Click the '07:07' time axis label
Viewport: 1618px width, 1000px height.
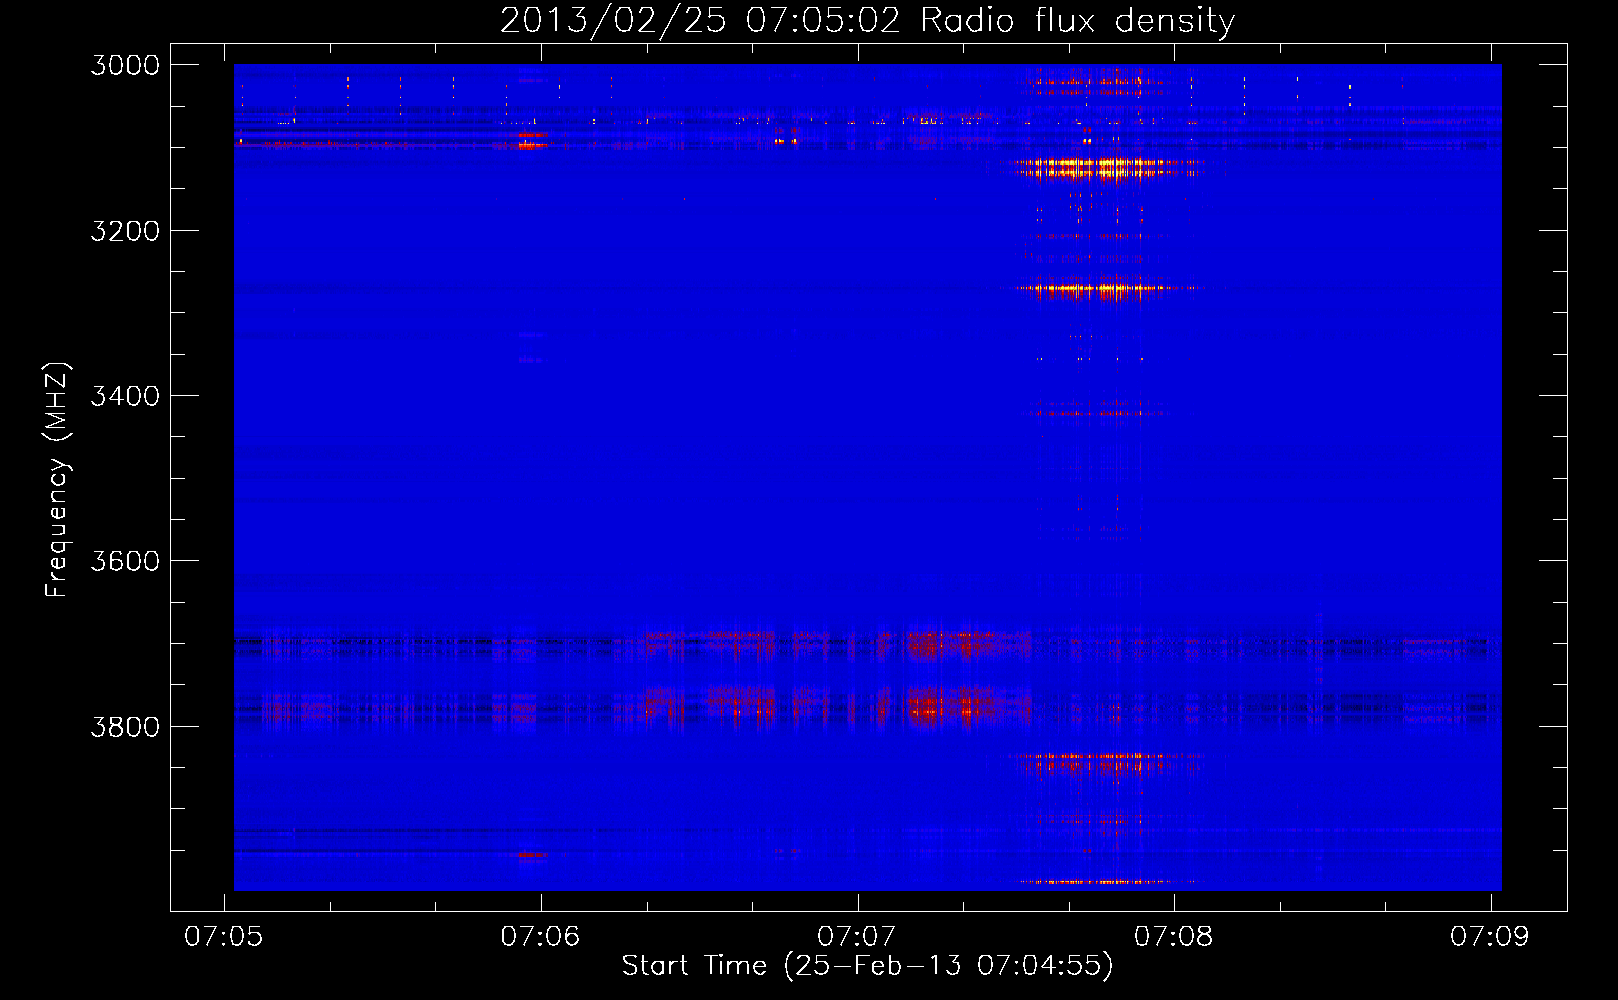click(x=857, y=936)
